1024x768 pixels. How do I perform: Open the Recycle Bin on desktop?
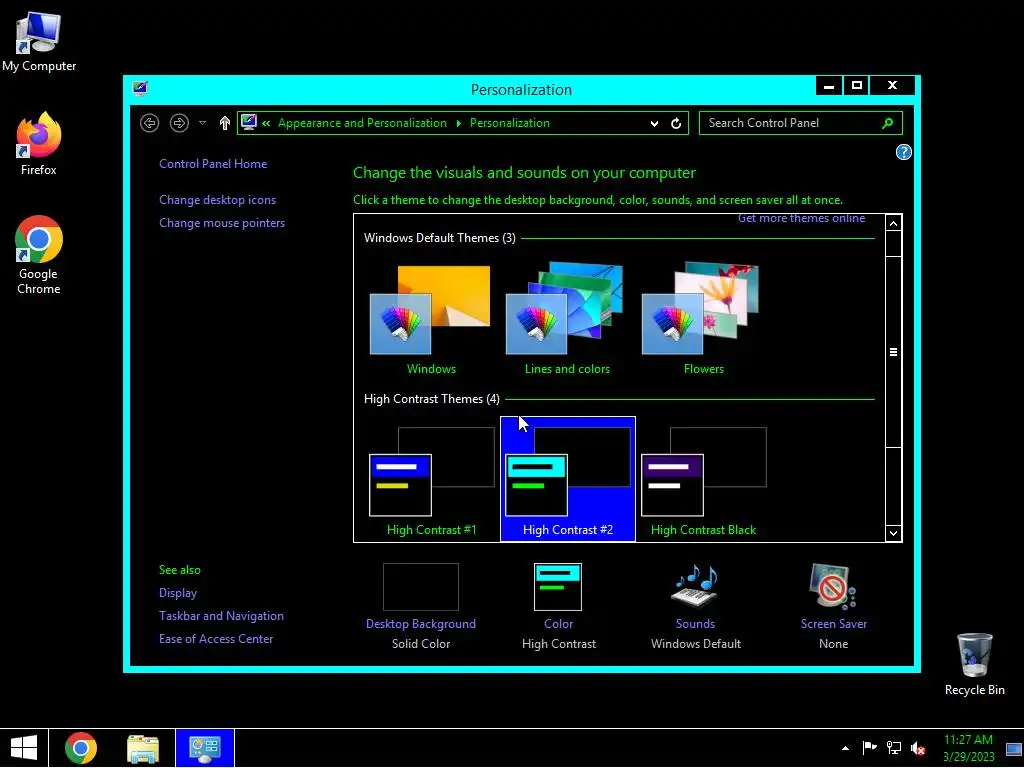tap(974, 664)
